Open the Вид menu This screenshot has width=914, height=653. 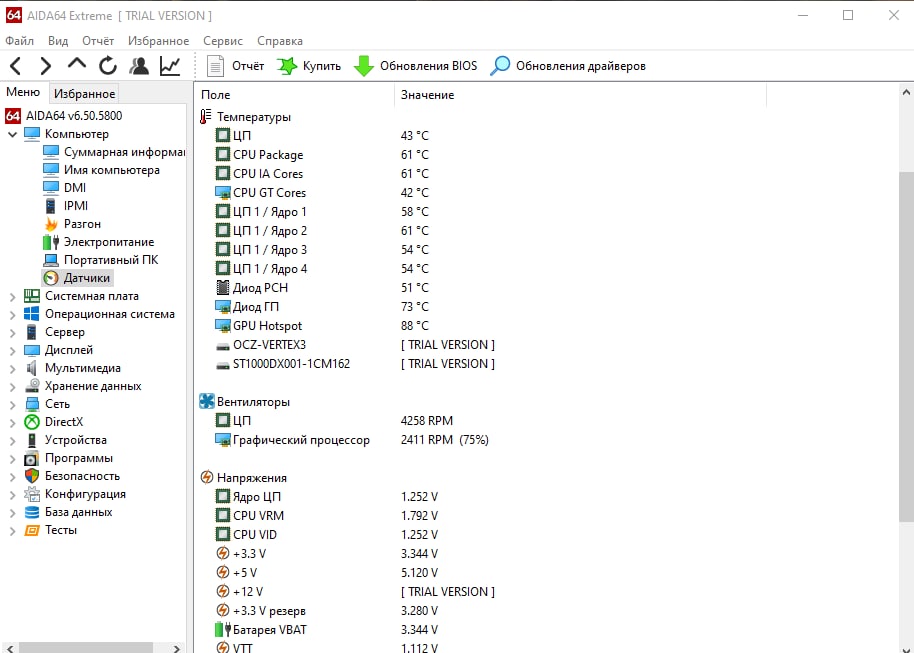(58, 41)
